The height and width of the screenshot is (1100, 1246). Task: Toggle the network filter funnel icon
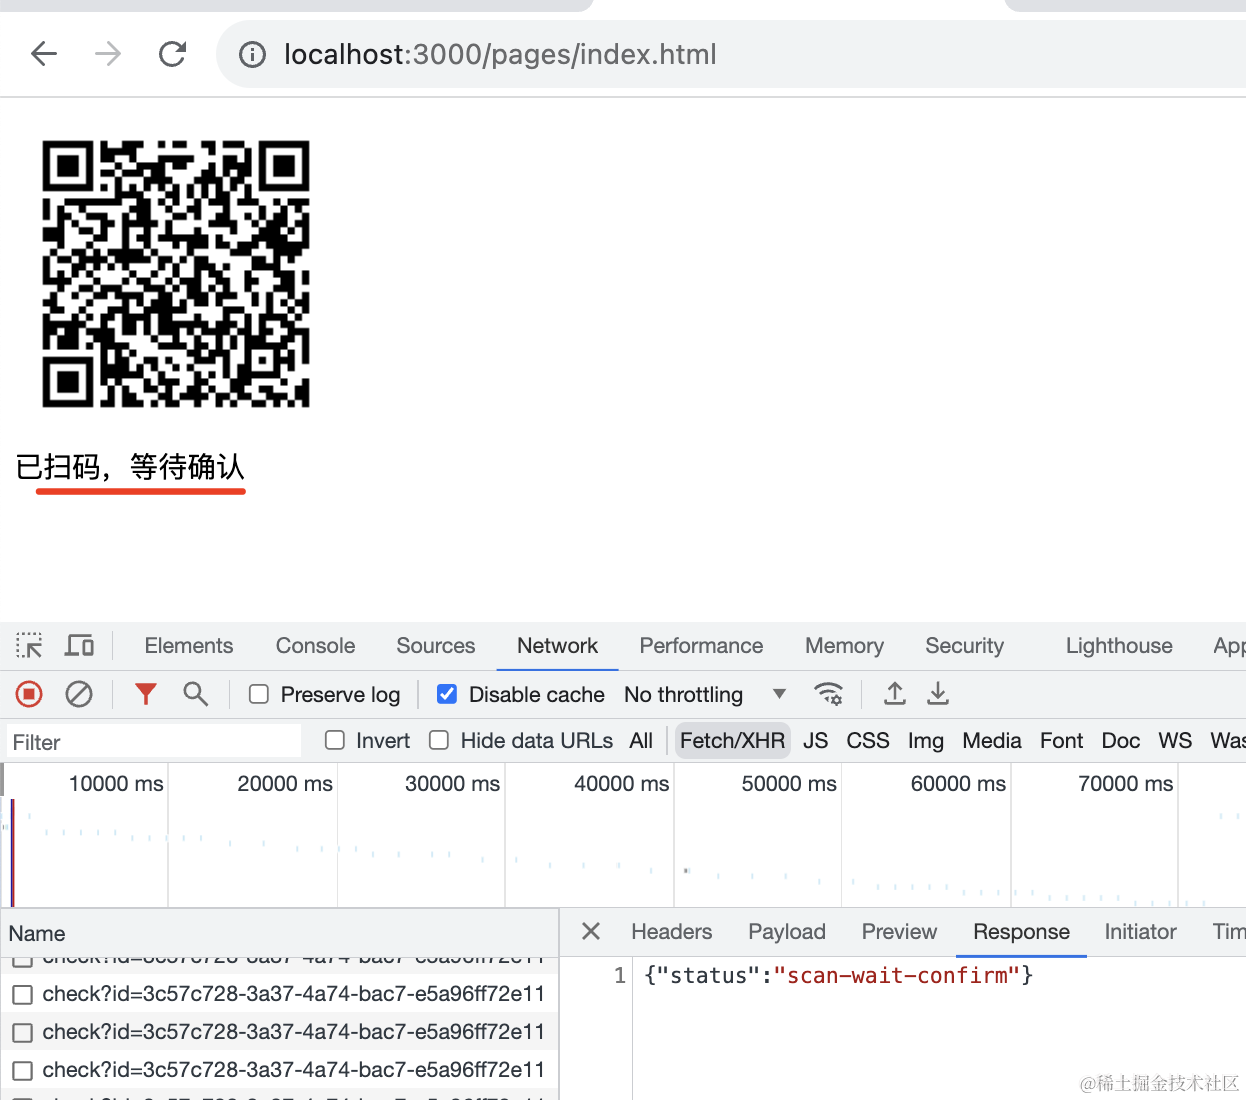[146, 694]
